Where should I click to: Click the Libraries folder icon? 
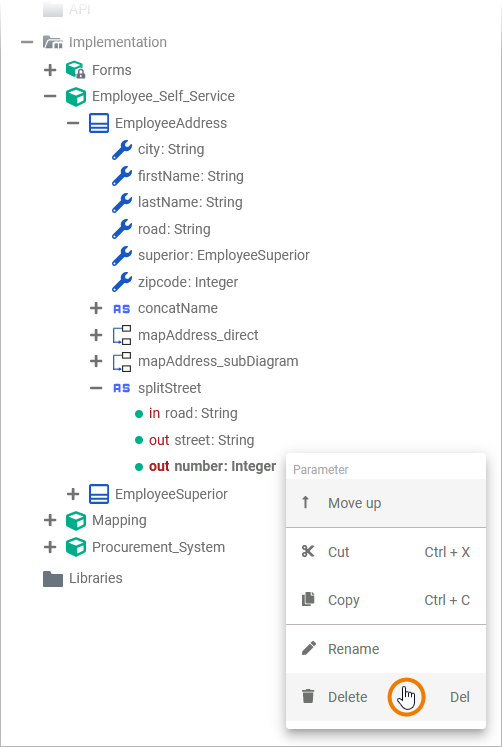tap(53, 579)
